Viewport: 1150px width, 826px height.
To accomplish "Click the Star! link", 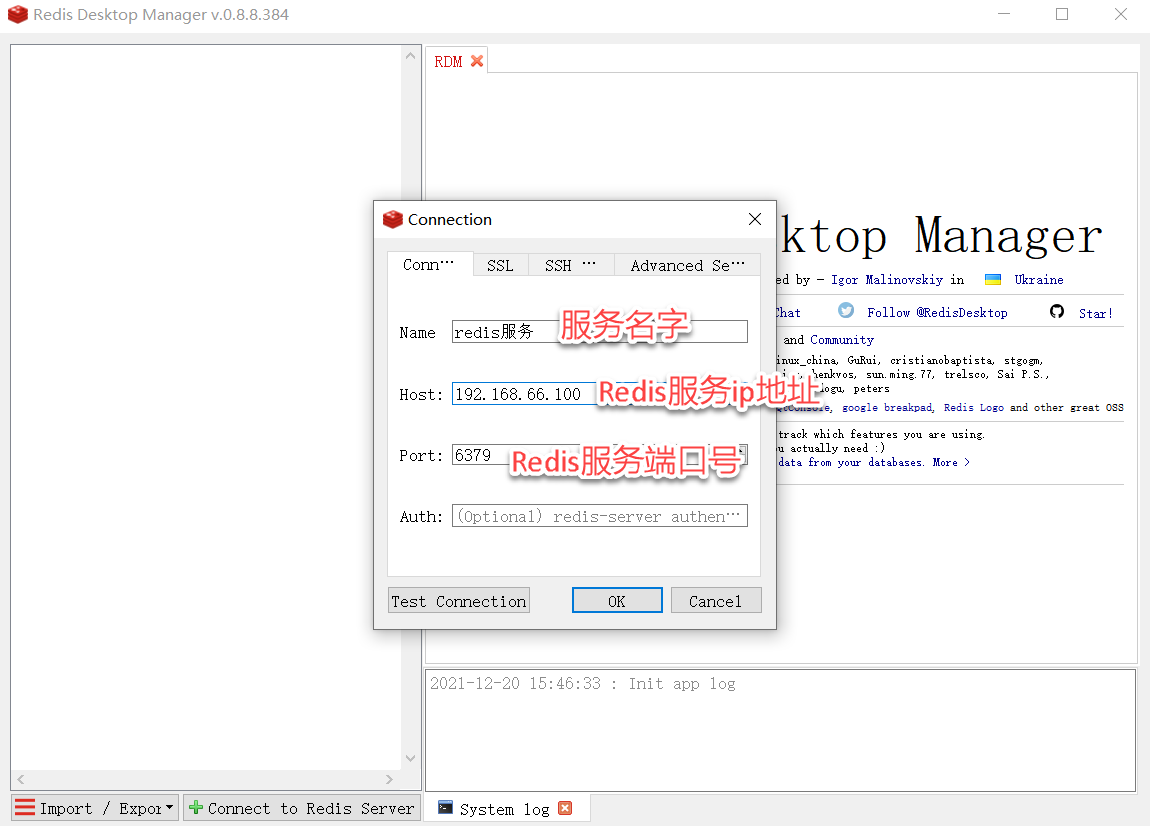I will [1096, 313].
